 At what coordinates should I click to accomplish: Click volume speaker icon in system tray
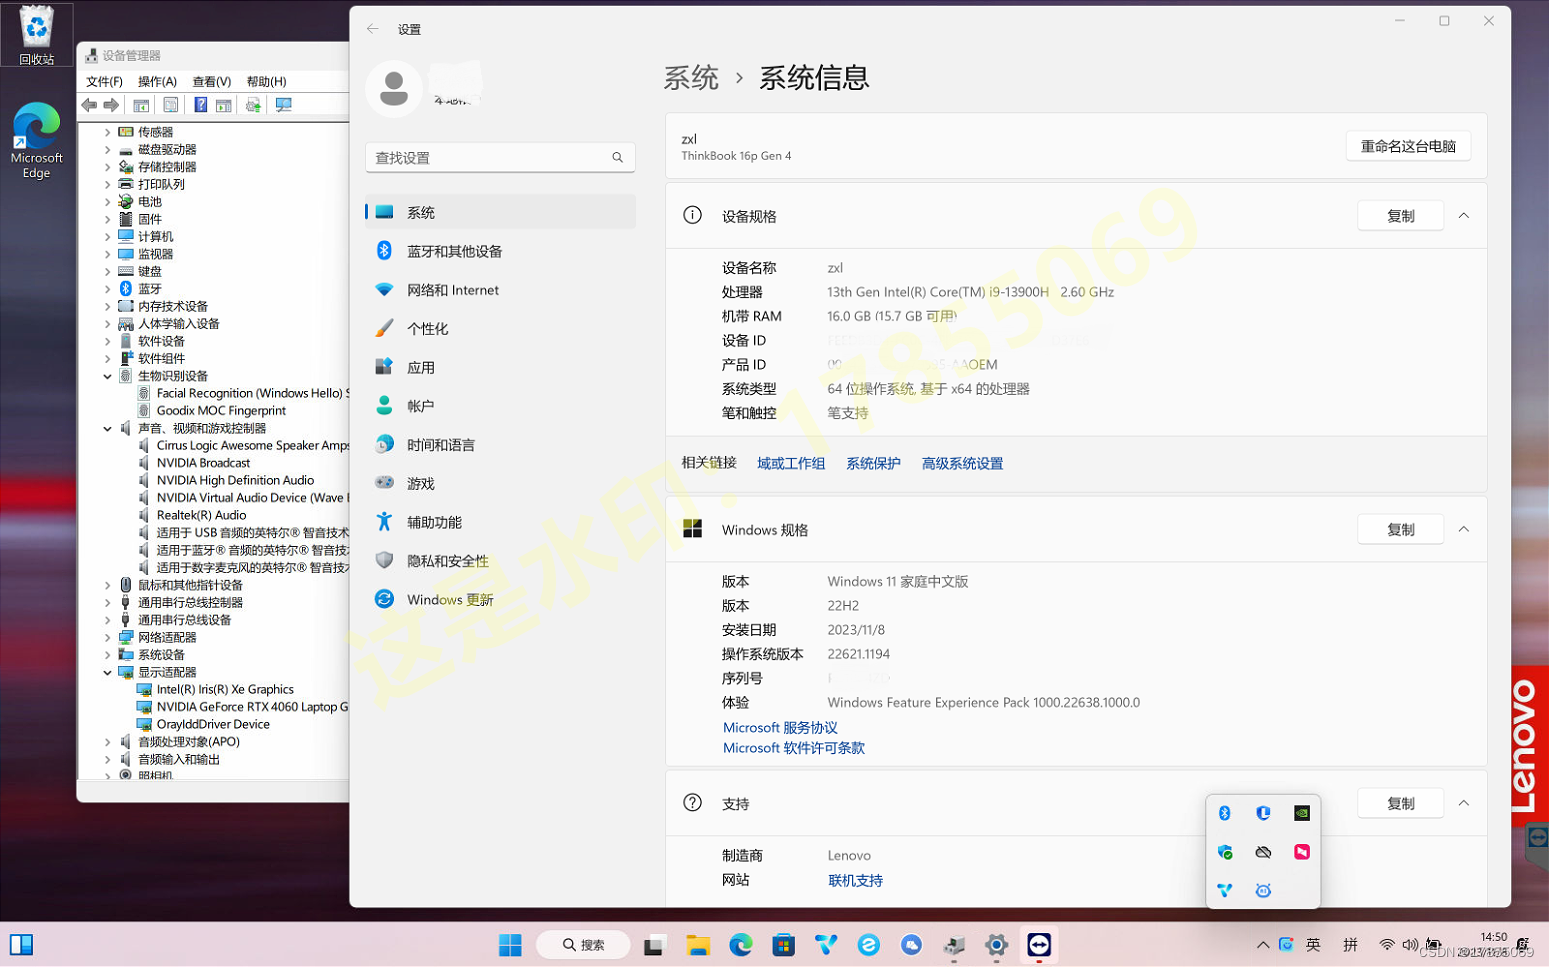(1410, 945)
